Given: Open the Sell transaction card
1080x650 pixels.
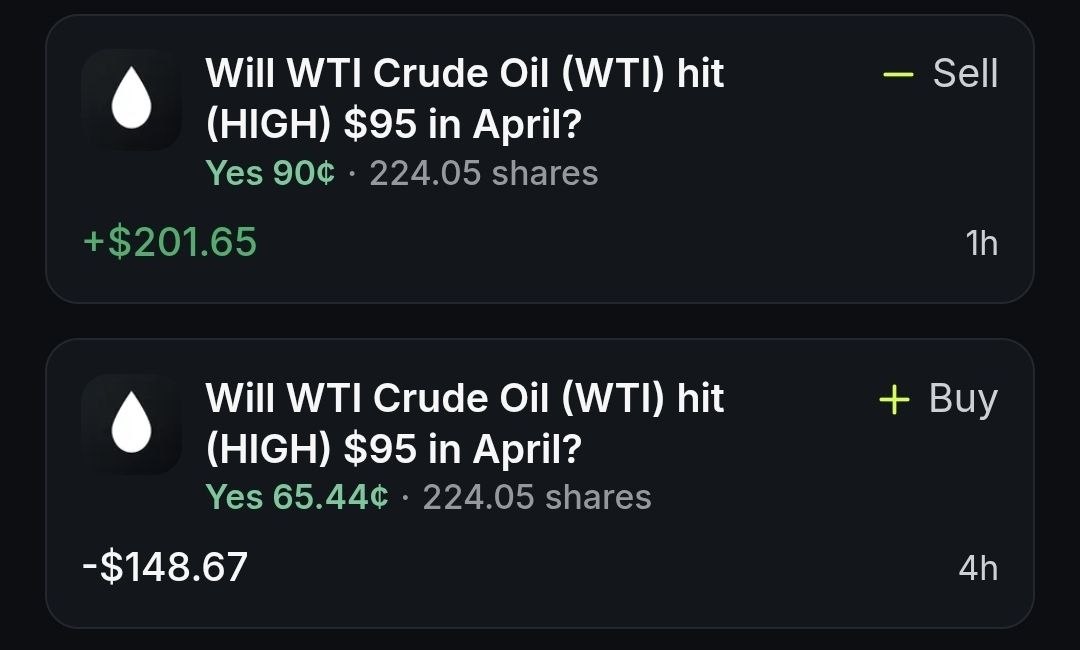Looking at the screenshot, I should coord(540,159).
